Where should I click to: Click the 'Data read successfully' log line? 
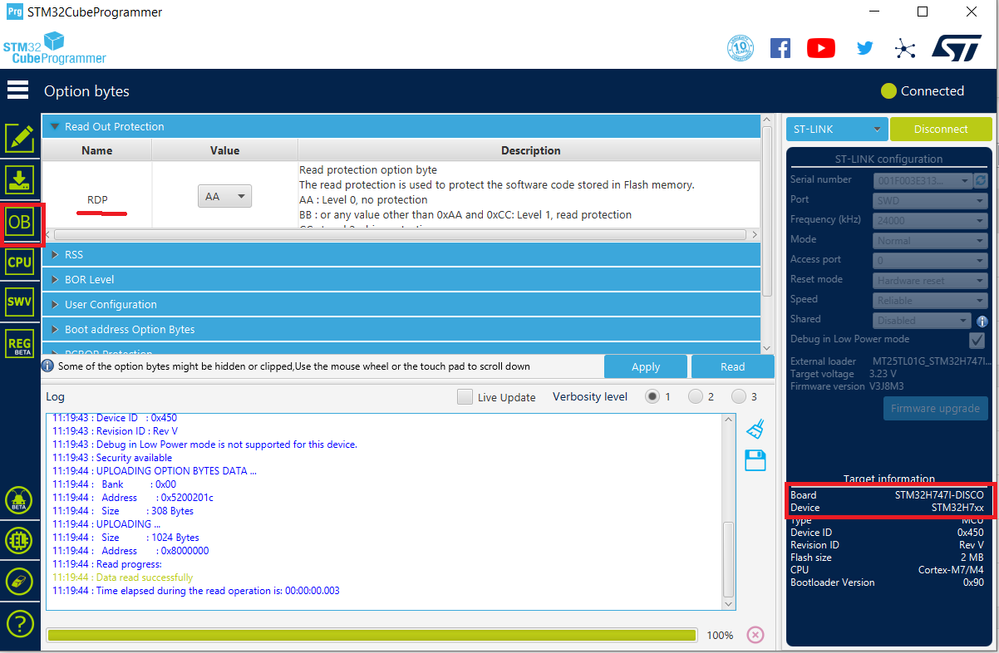point(122,578)
